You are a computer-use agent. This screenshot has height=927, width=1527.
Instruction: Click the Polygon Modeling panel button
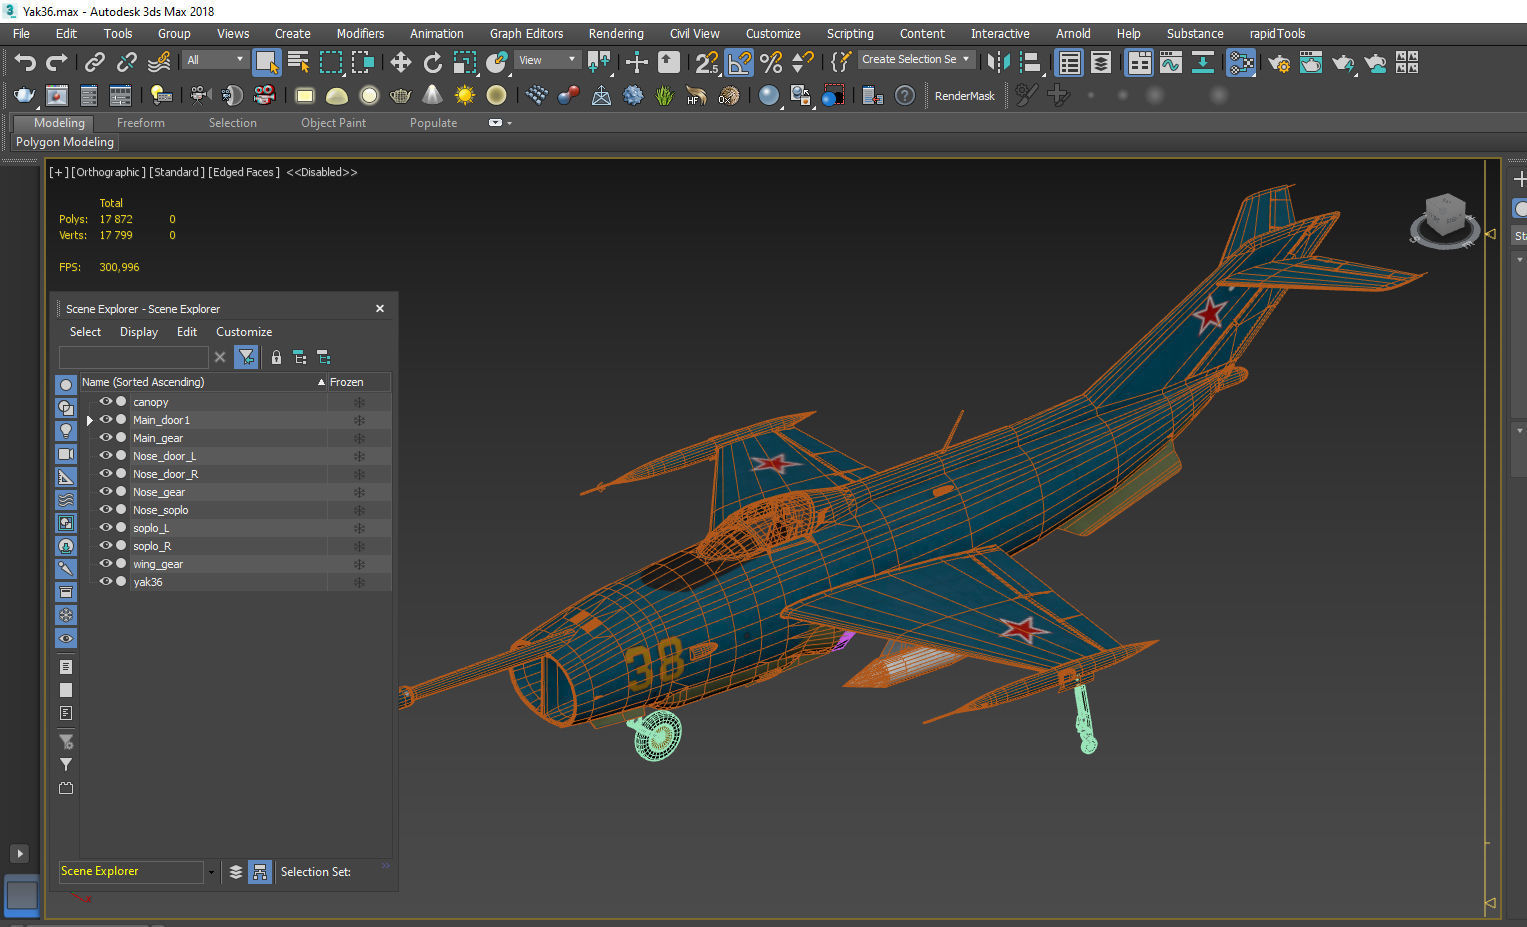click(x=65, y=142)
